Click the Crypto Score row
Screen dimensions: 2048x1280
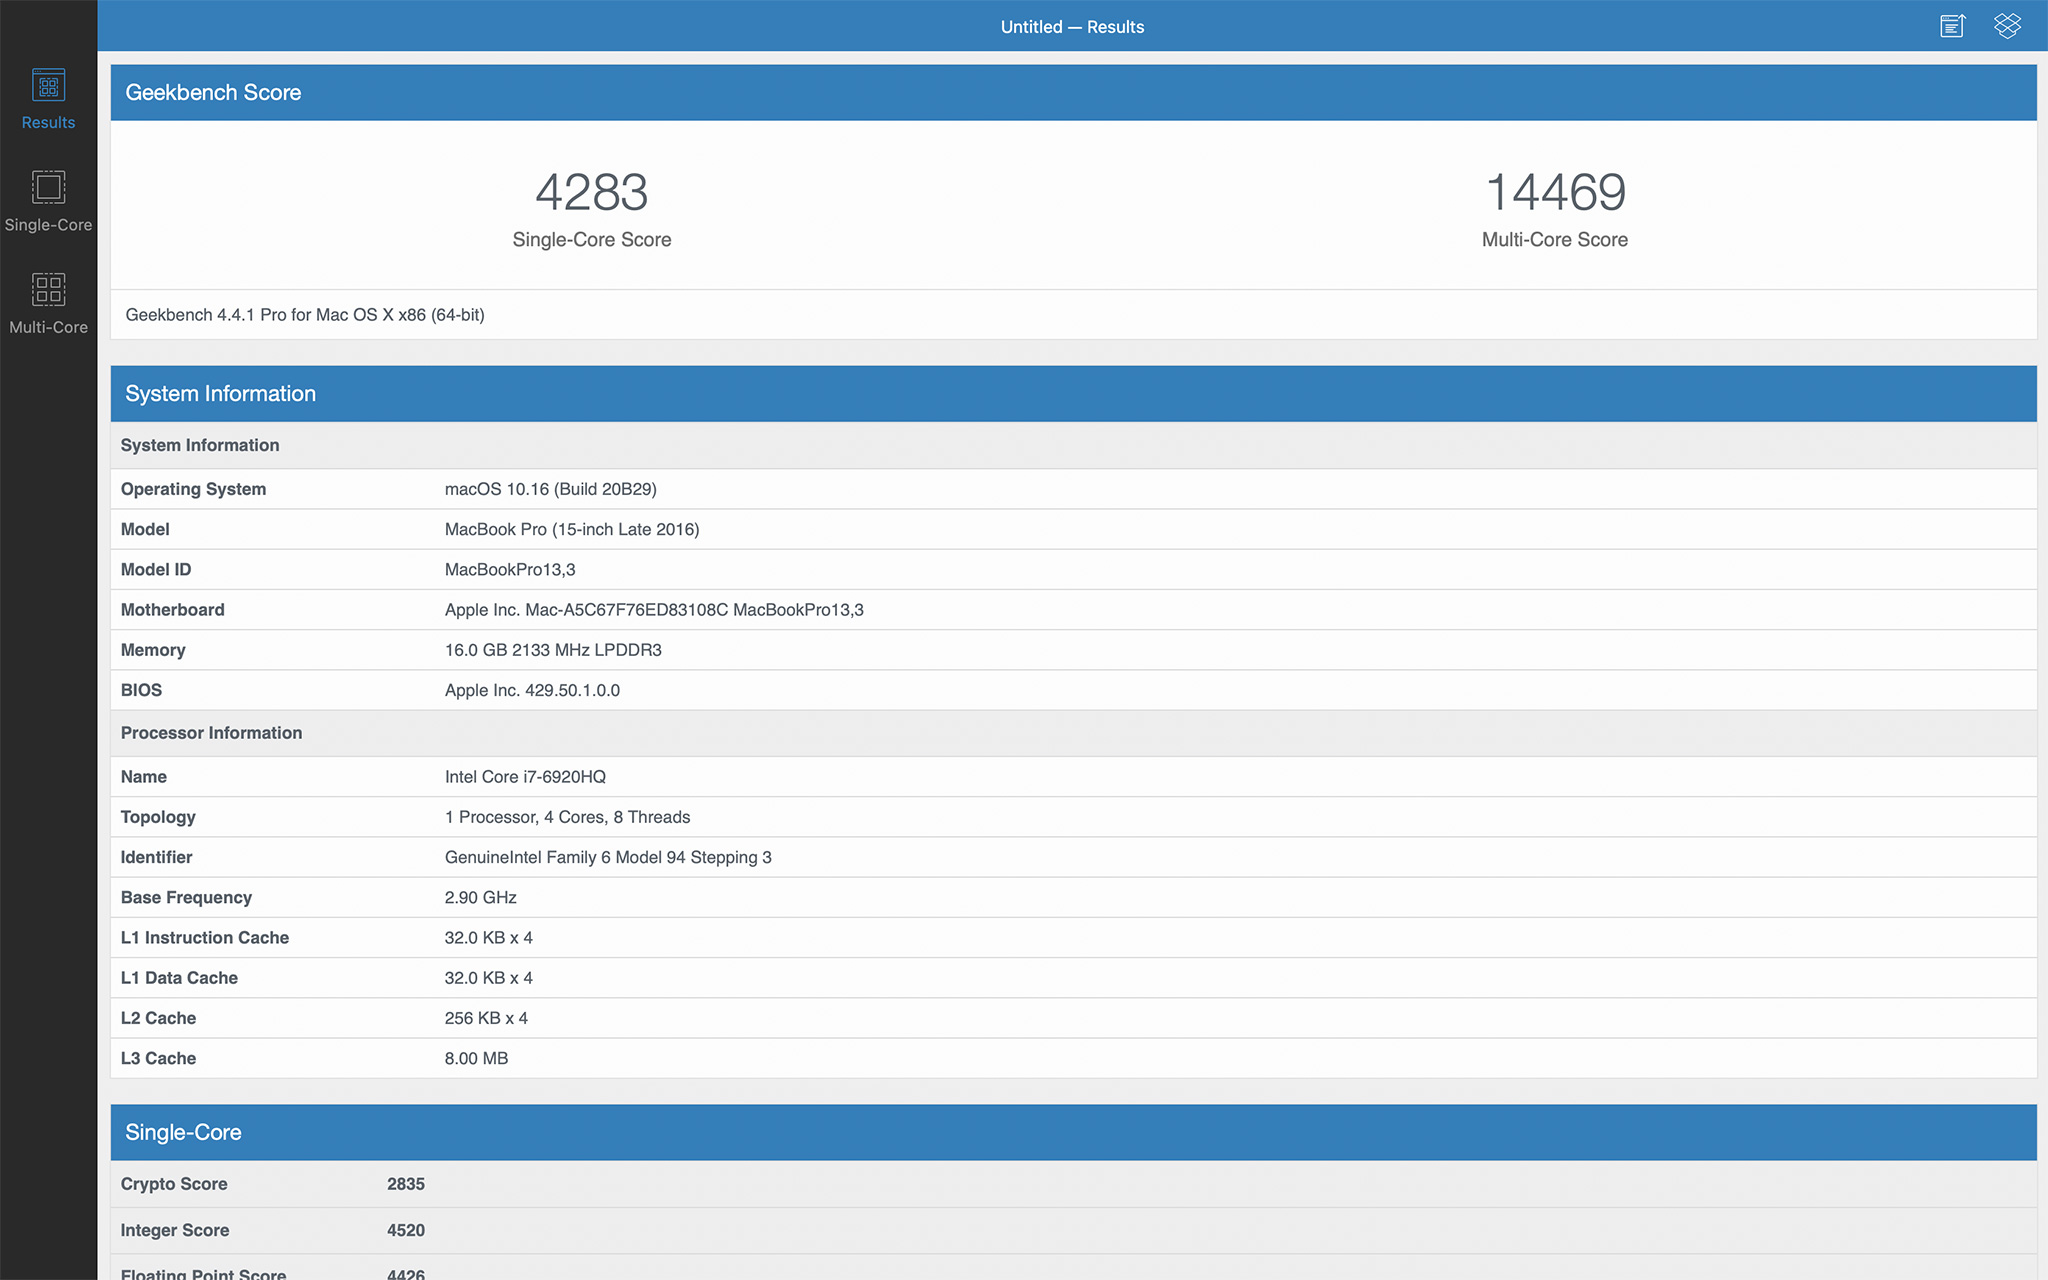(x=174, y=1184)
